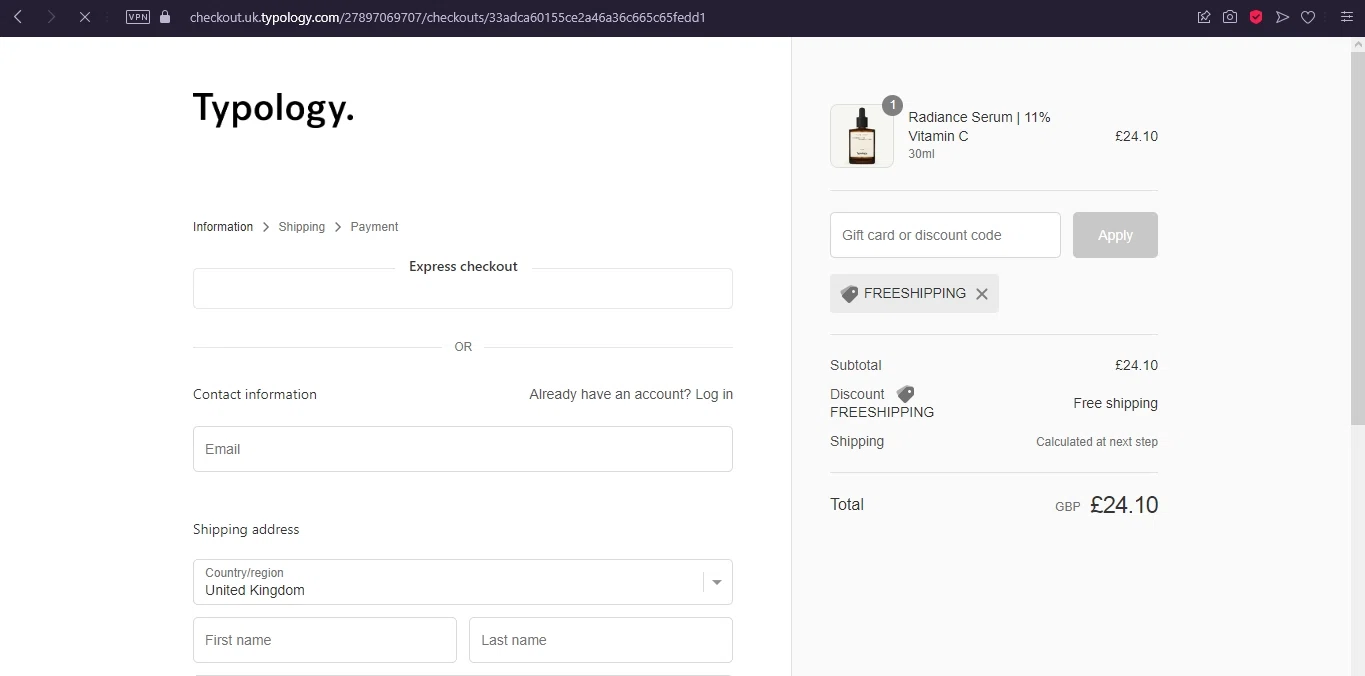Stop page loading with X button
Viewport: 1365px width, 676px height.
[85, 17]
